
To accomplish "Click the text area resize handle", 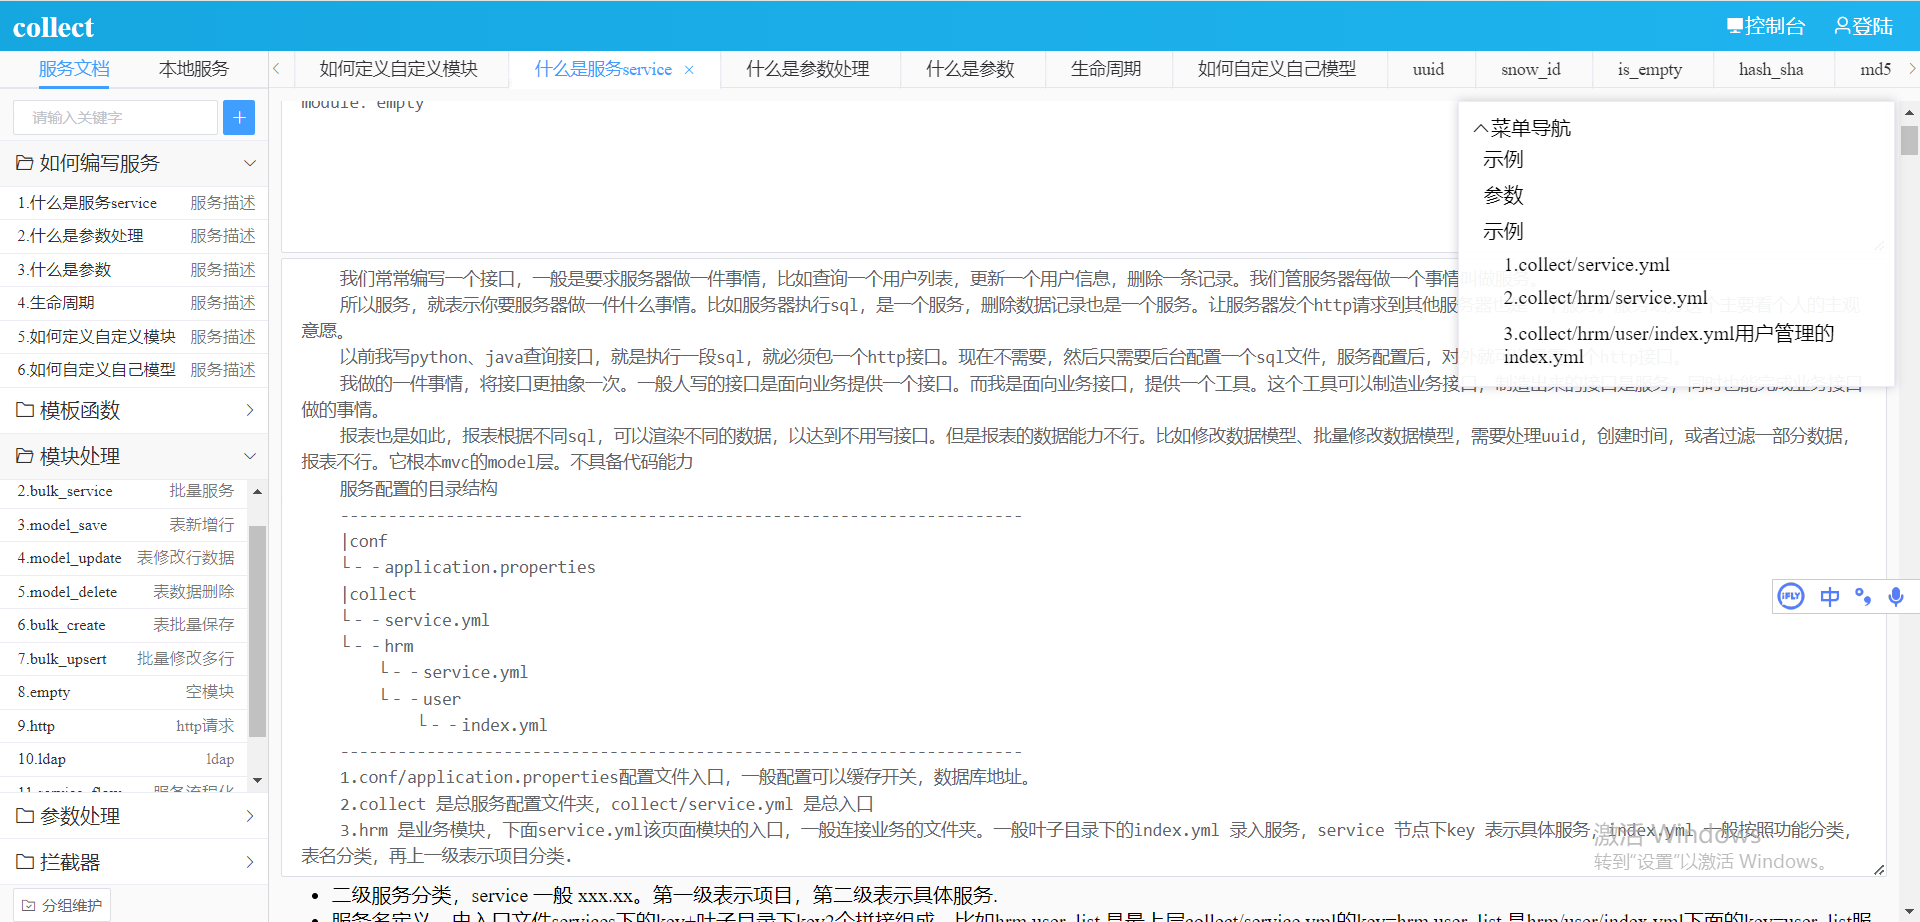I will (x=1879, y=870).
